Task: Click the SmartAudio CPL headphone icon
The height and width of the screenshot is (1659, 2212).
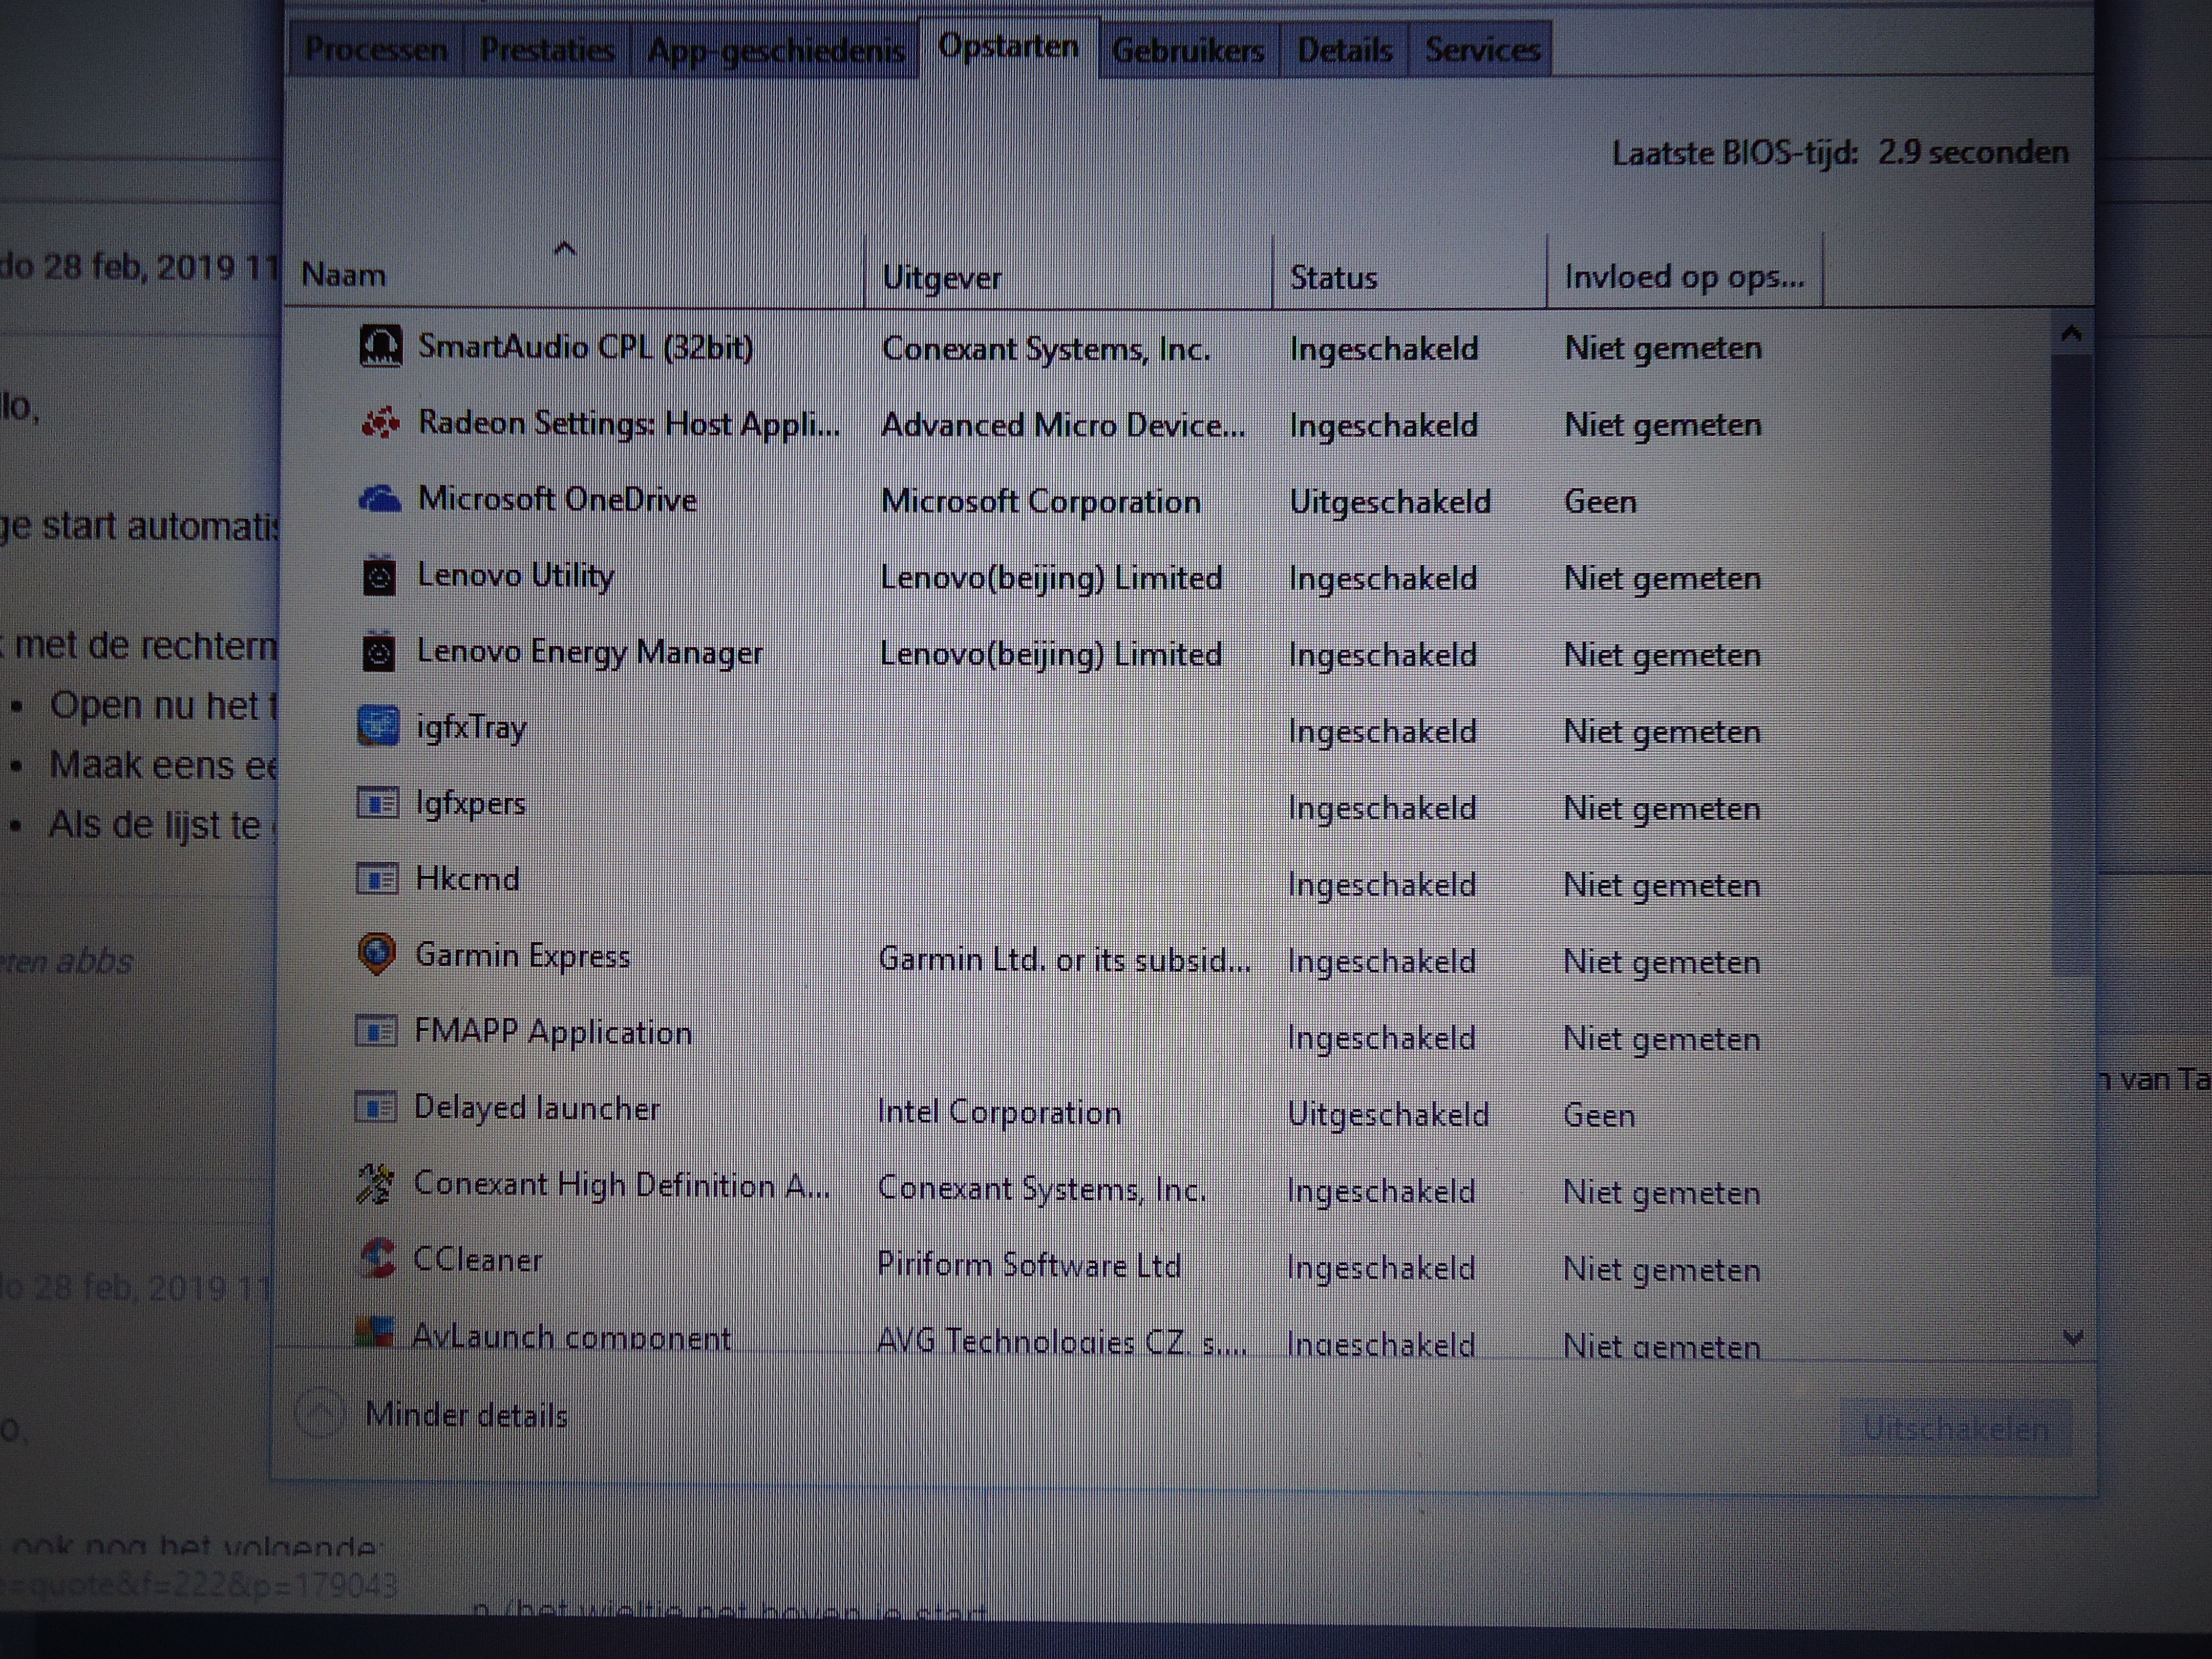Action: pos(380,347)
